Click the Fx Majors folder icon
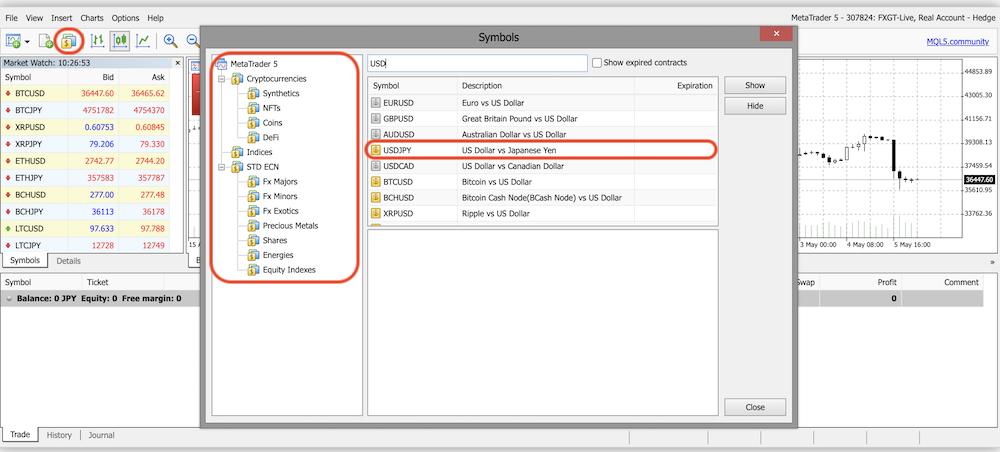This screenshot has width=1000, height=452. 253,182
